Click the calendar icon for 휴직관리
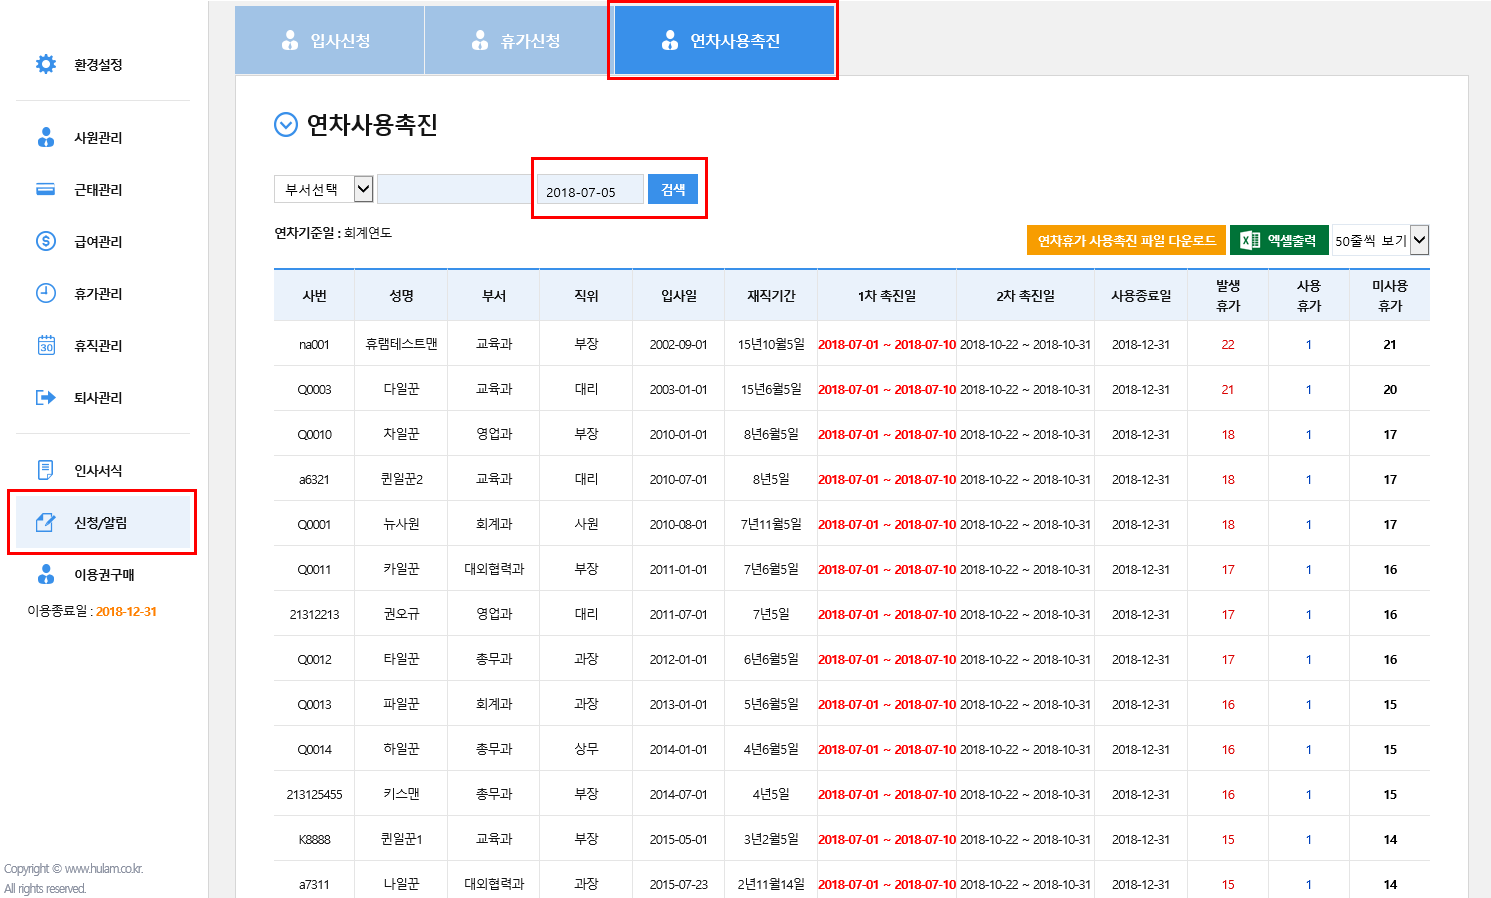This screenshot has height=898, width=1491. point(46,345)
